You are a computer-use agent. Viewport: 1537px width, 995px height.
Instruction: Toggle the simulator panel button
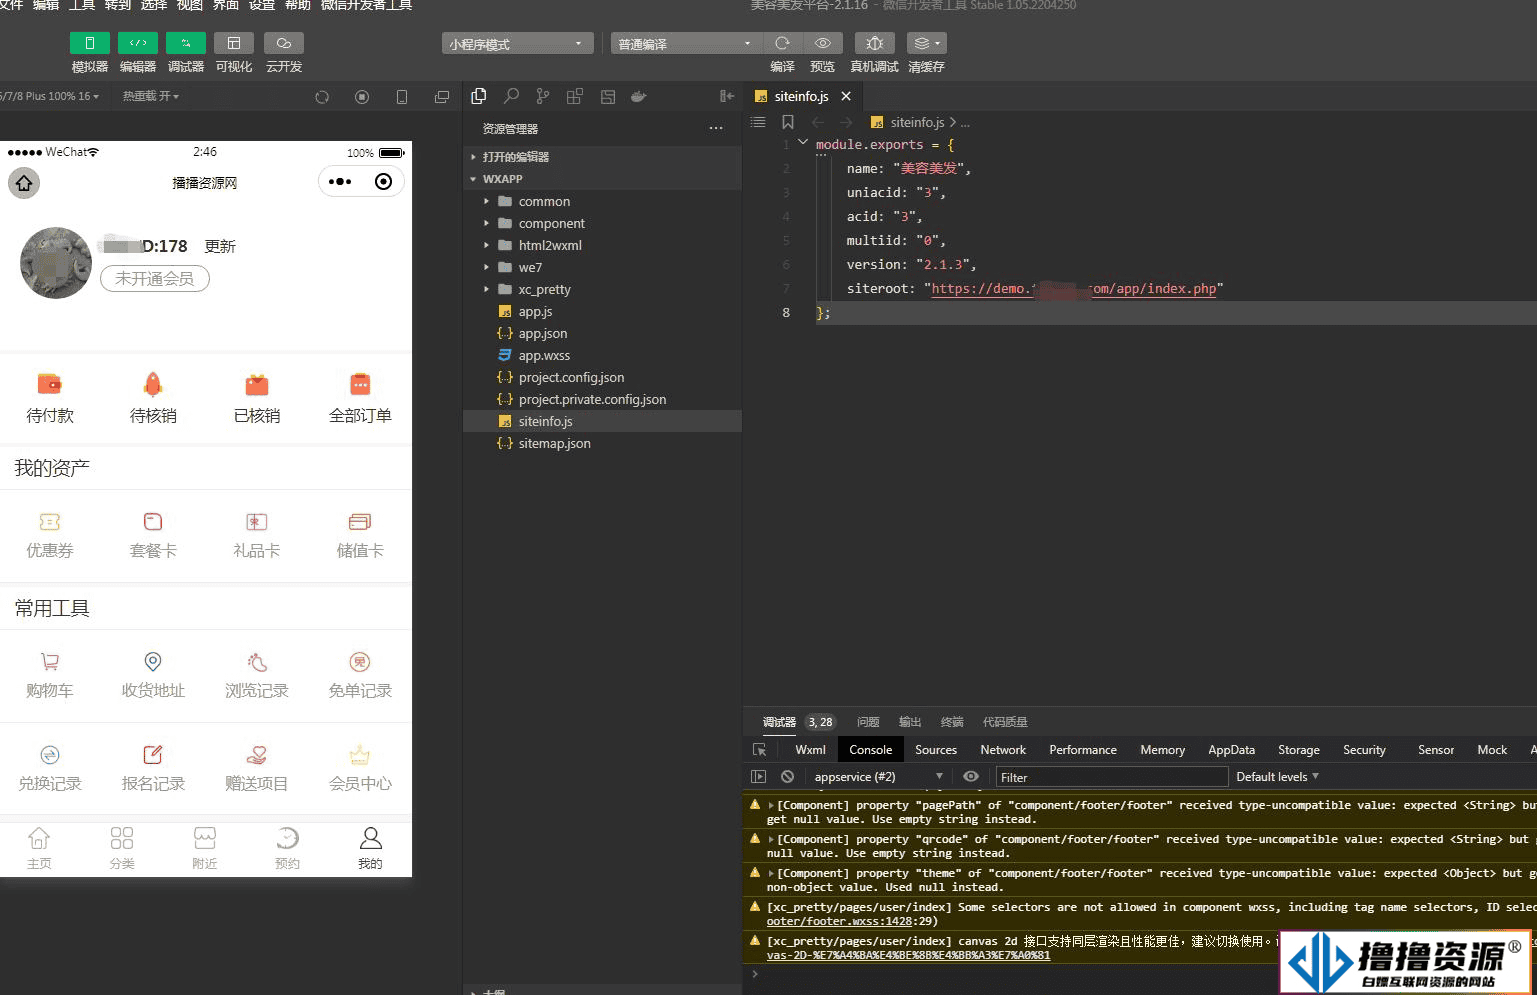pyautogui.click(x=90, y=43)
